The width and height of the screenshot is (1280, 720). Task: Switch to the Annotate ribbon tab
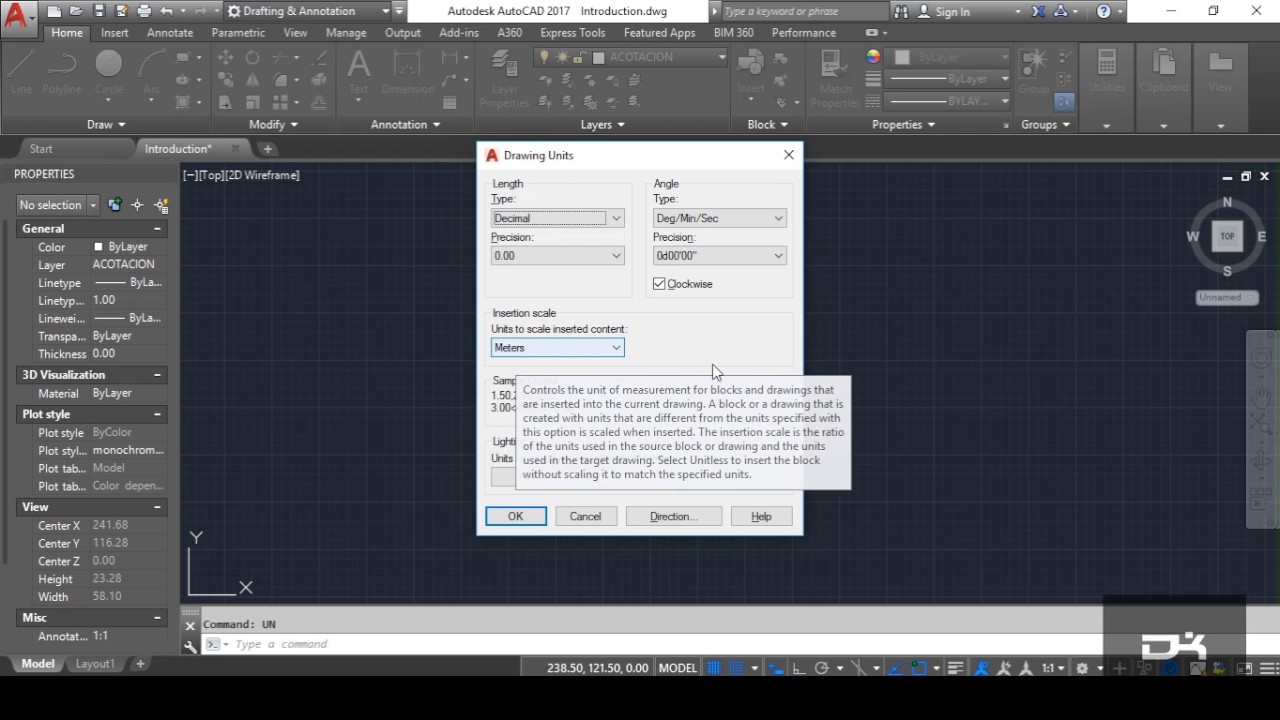tap(170, 33)
